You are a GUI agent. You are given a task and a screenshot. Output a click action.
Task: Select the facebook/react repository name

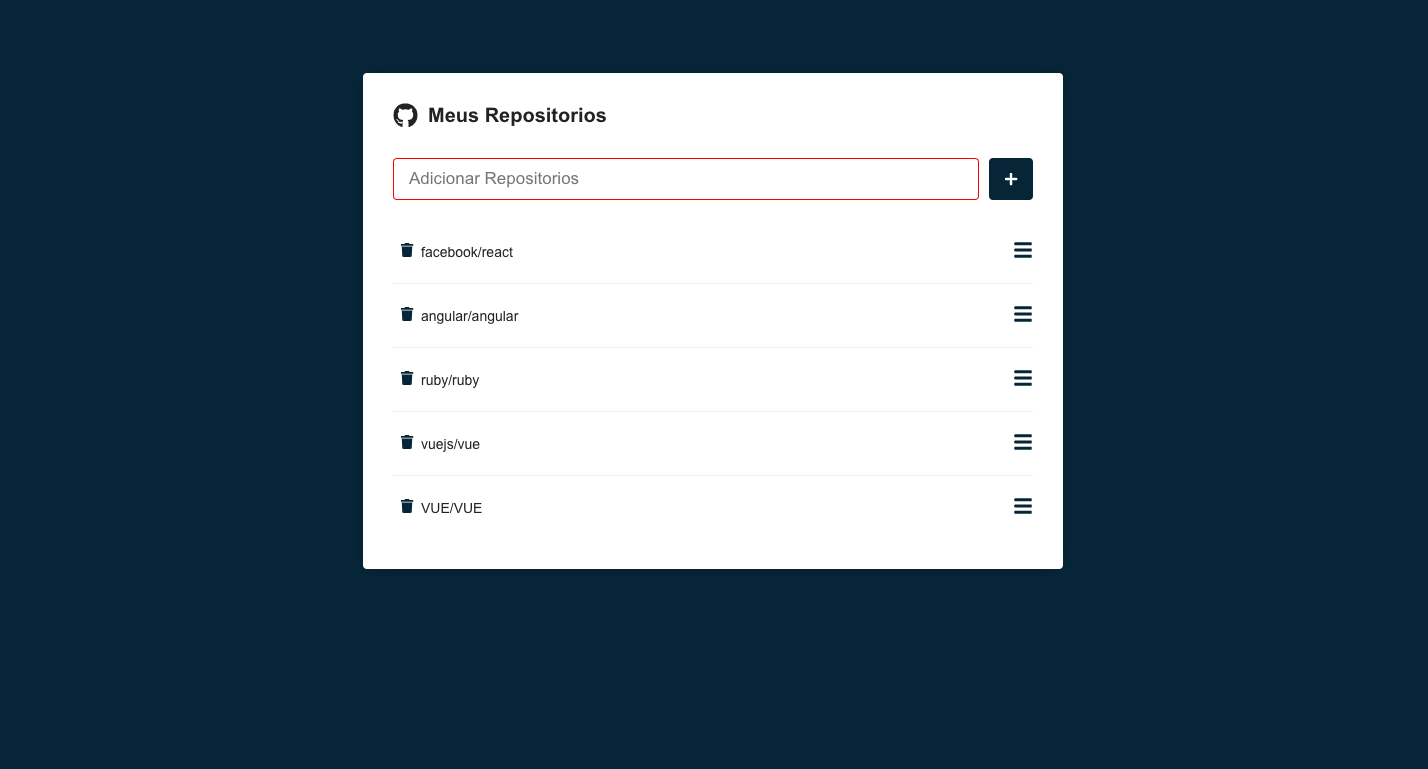[x=467, y=251]
